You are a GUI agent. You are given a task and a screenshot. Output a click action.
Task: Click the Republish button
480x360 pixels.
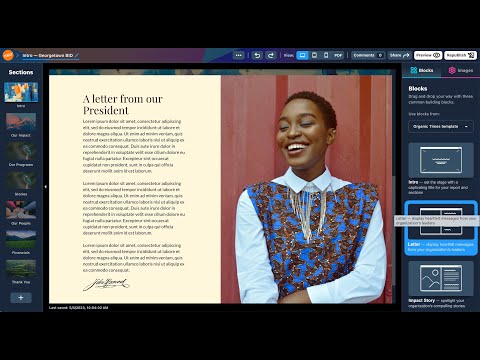tap(460, 55)
